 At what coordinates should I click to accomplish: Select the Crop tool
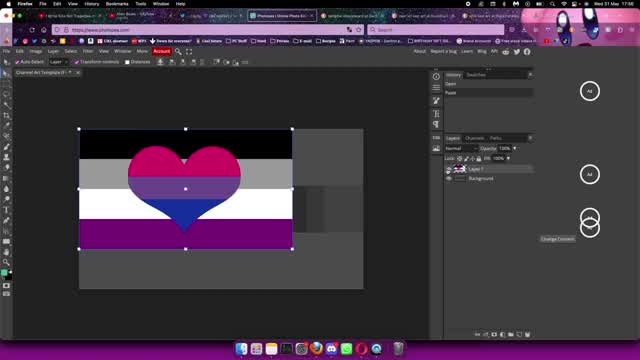coord(6,116)
